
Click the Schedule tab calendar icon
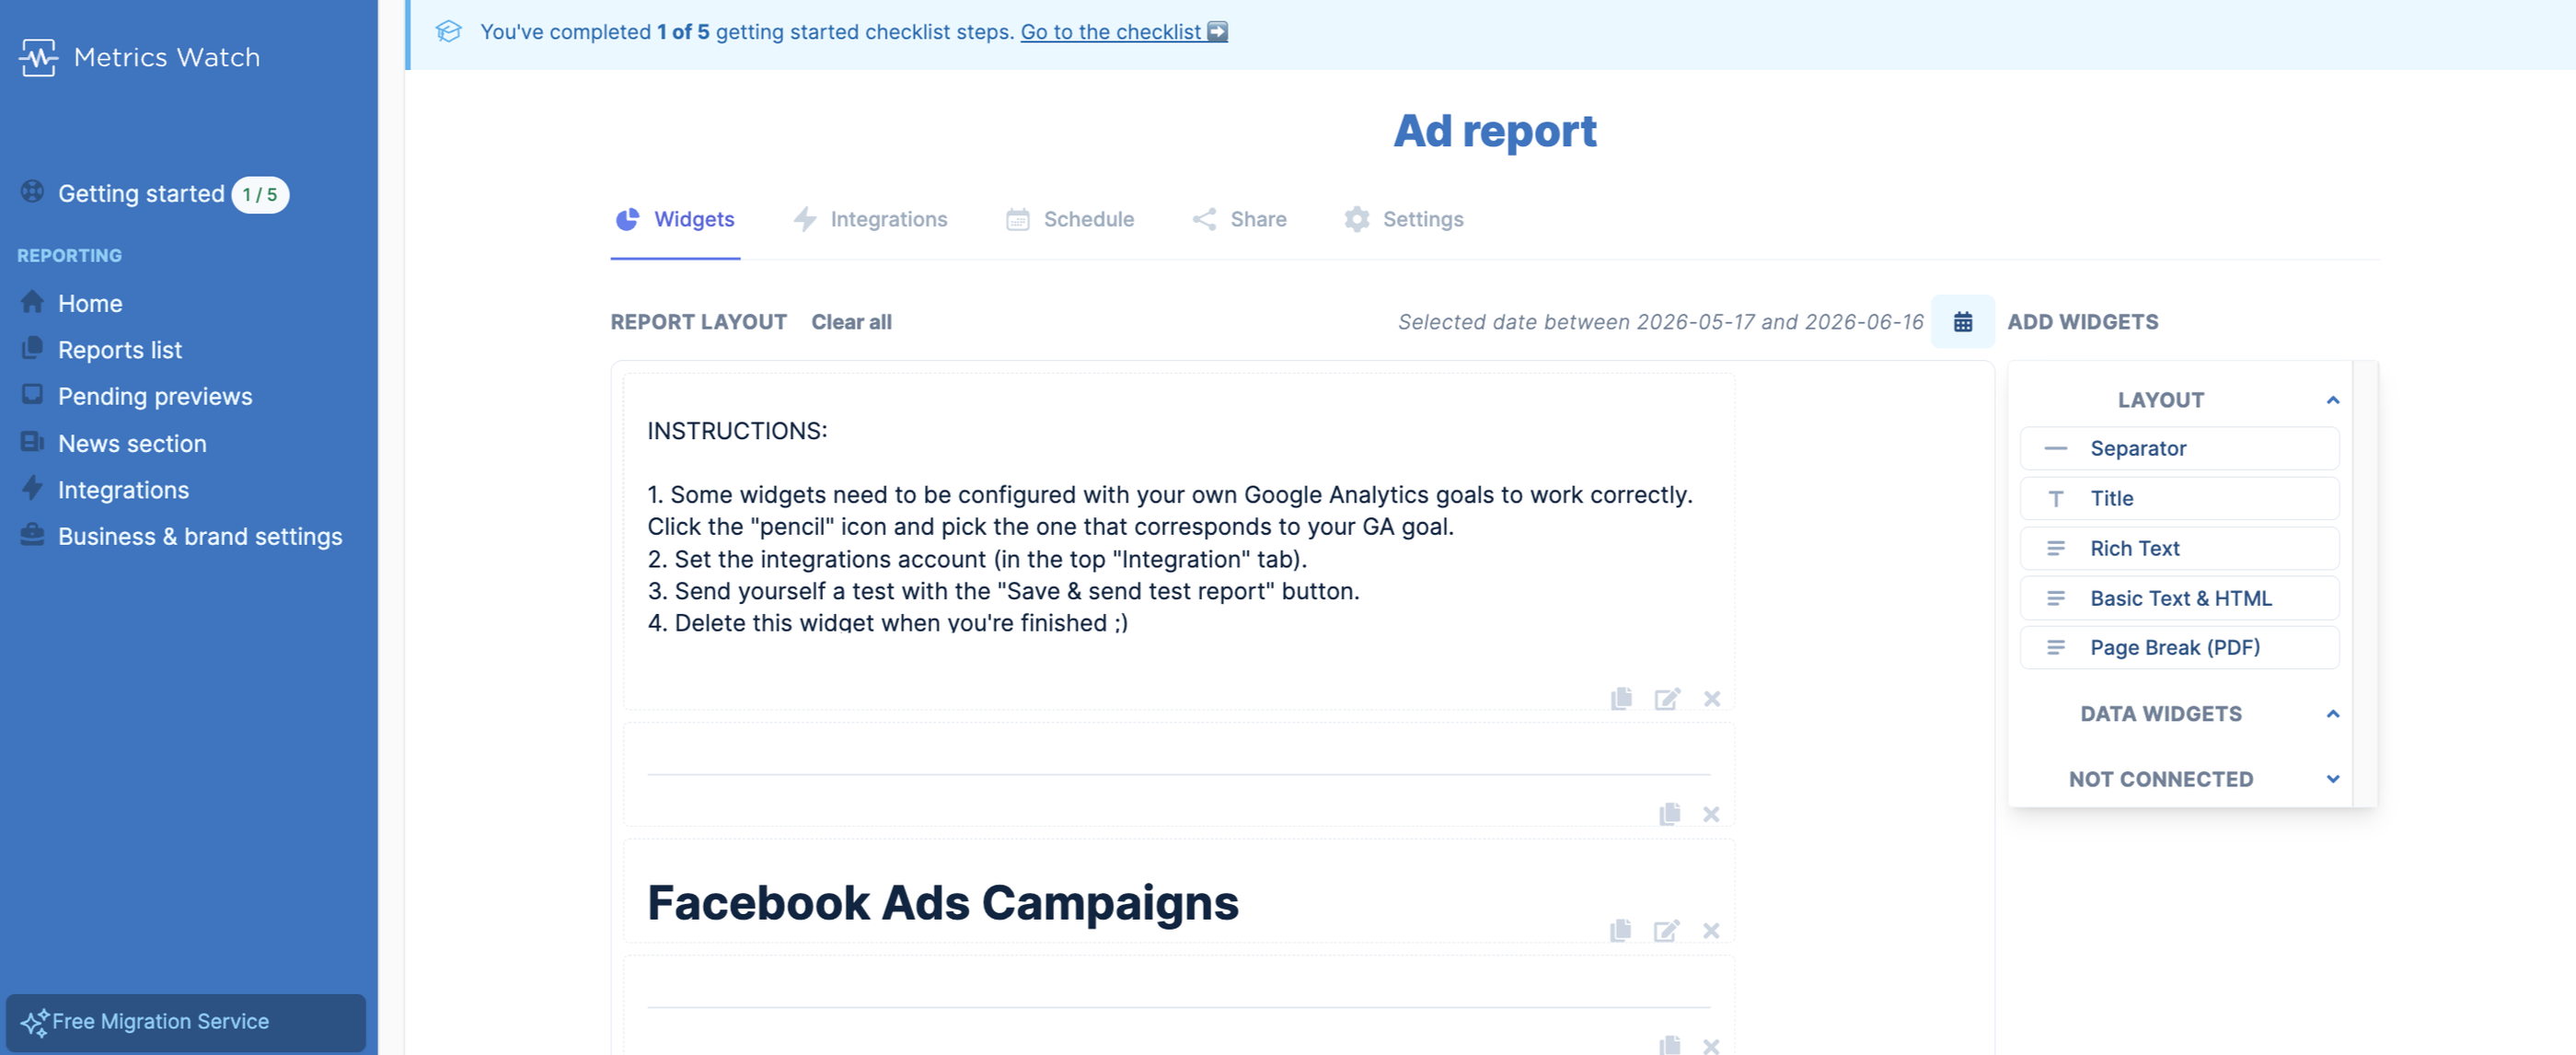coord(1017,219)
